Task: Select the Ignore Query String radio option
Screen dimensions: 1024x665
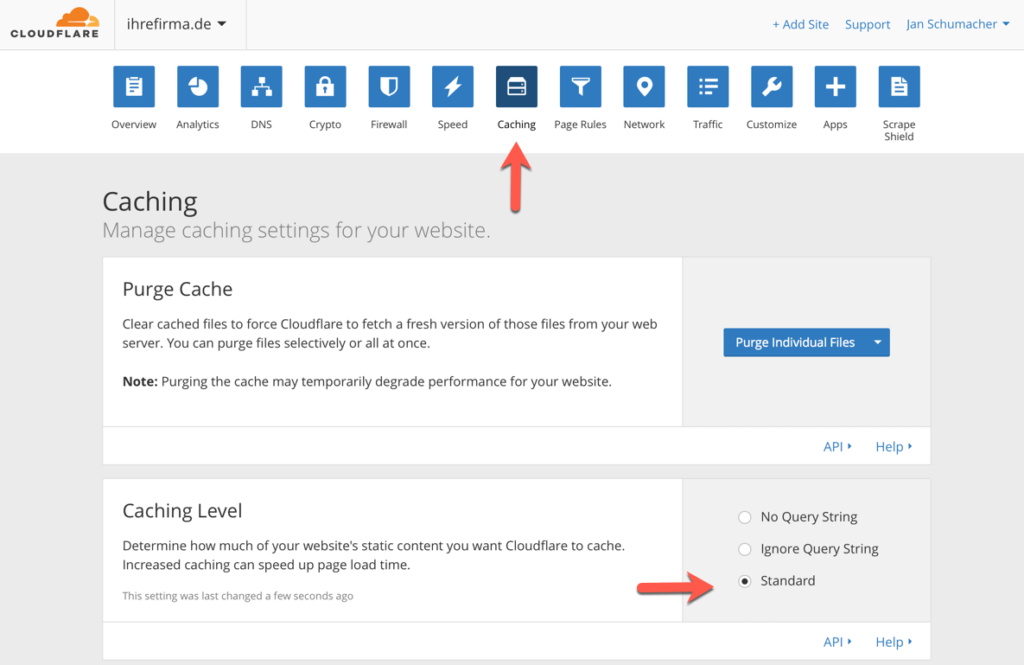Action: point(744,549)
